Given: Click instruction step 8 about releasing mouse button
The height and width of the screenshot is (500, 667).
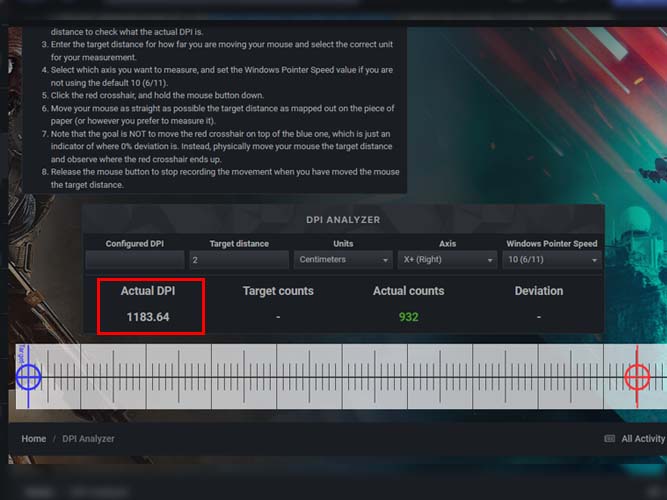Looking at the screenshot, I should (x=220, y=178).
